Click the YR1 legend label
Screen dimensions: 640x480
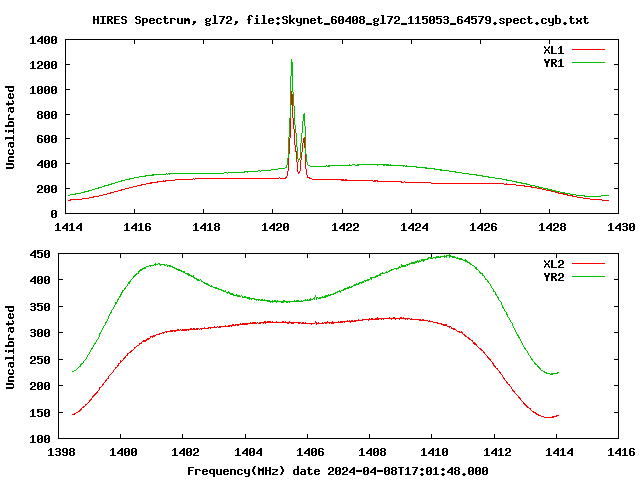(x=553, y=63)
